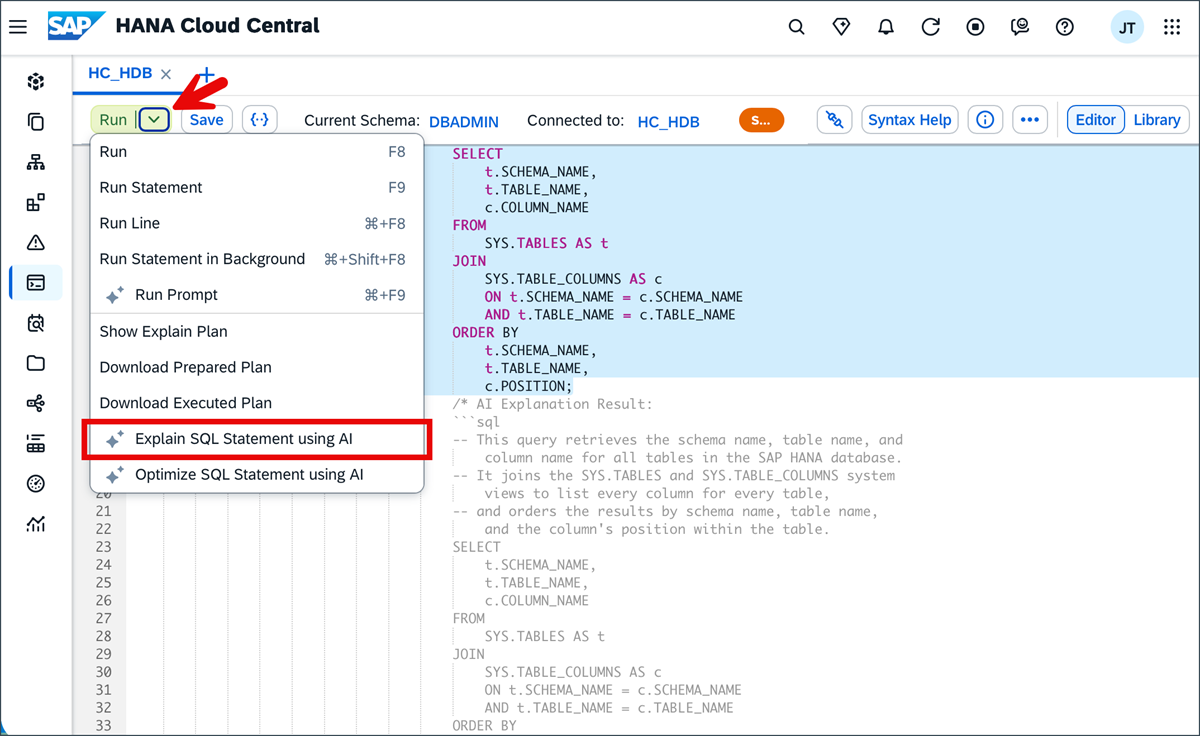Choose Run Statement in Background
Viewport: 1200px width, 736px height.
(257, 259)
